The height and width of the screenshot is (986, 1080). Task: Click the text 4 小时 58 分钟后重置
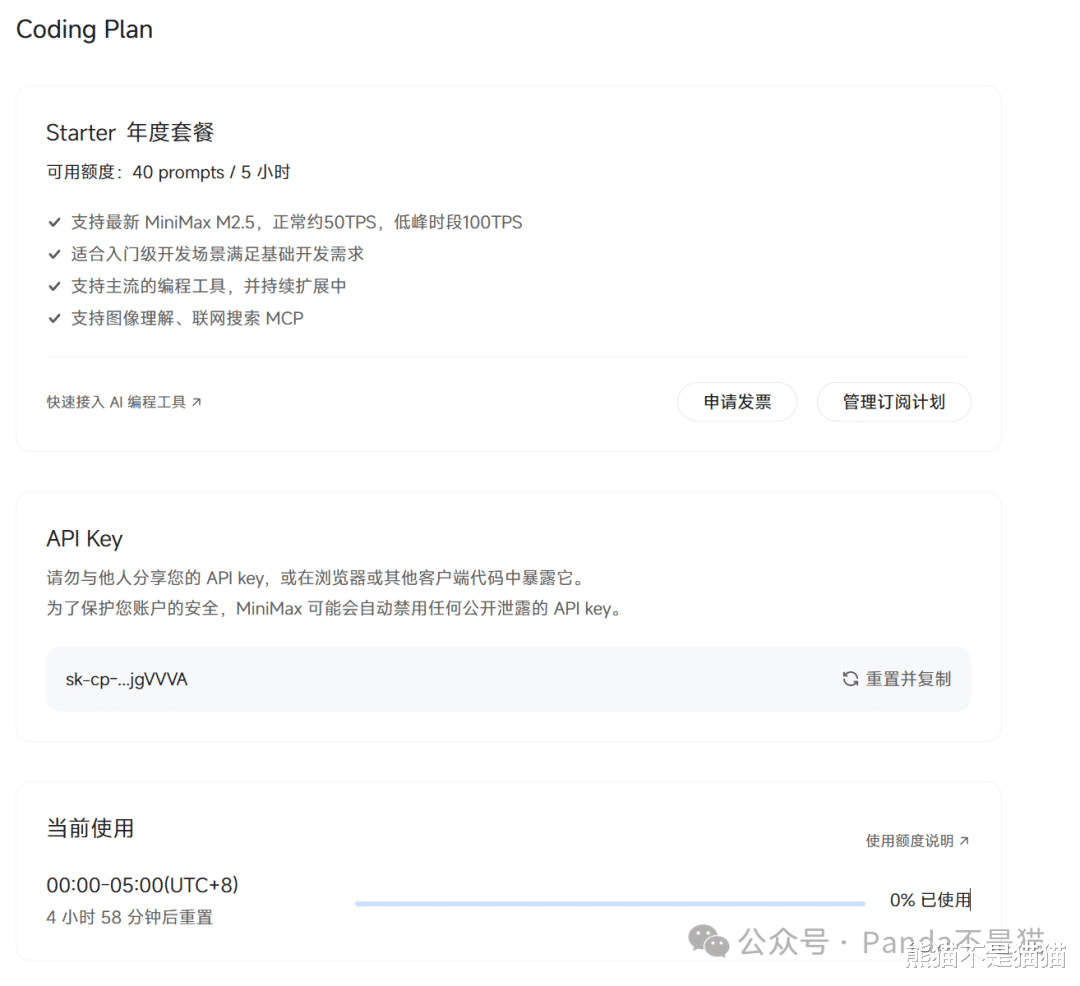pyautogui.click(x=129, y=917)
